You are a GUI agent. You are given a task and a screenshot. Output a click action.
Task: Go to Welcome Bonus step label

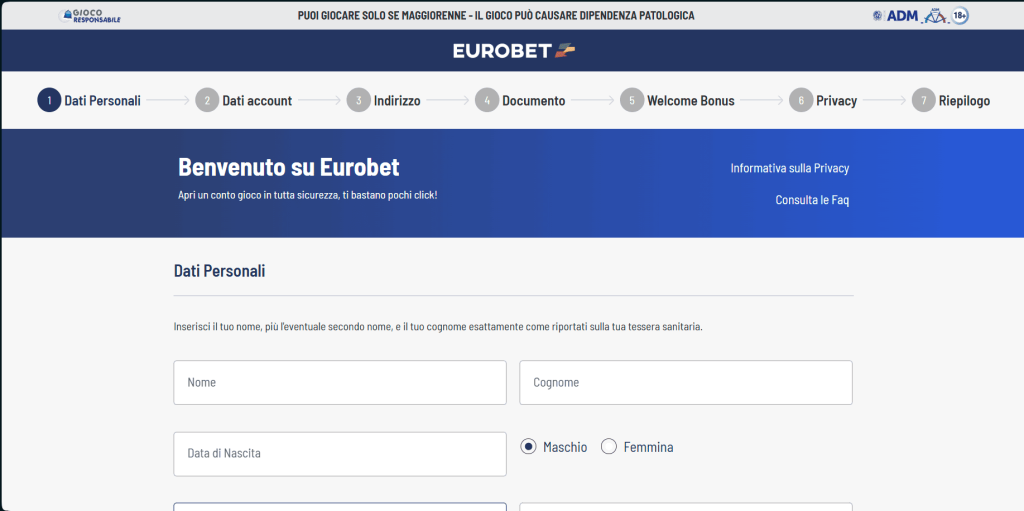tap(691, 101)
